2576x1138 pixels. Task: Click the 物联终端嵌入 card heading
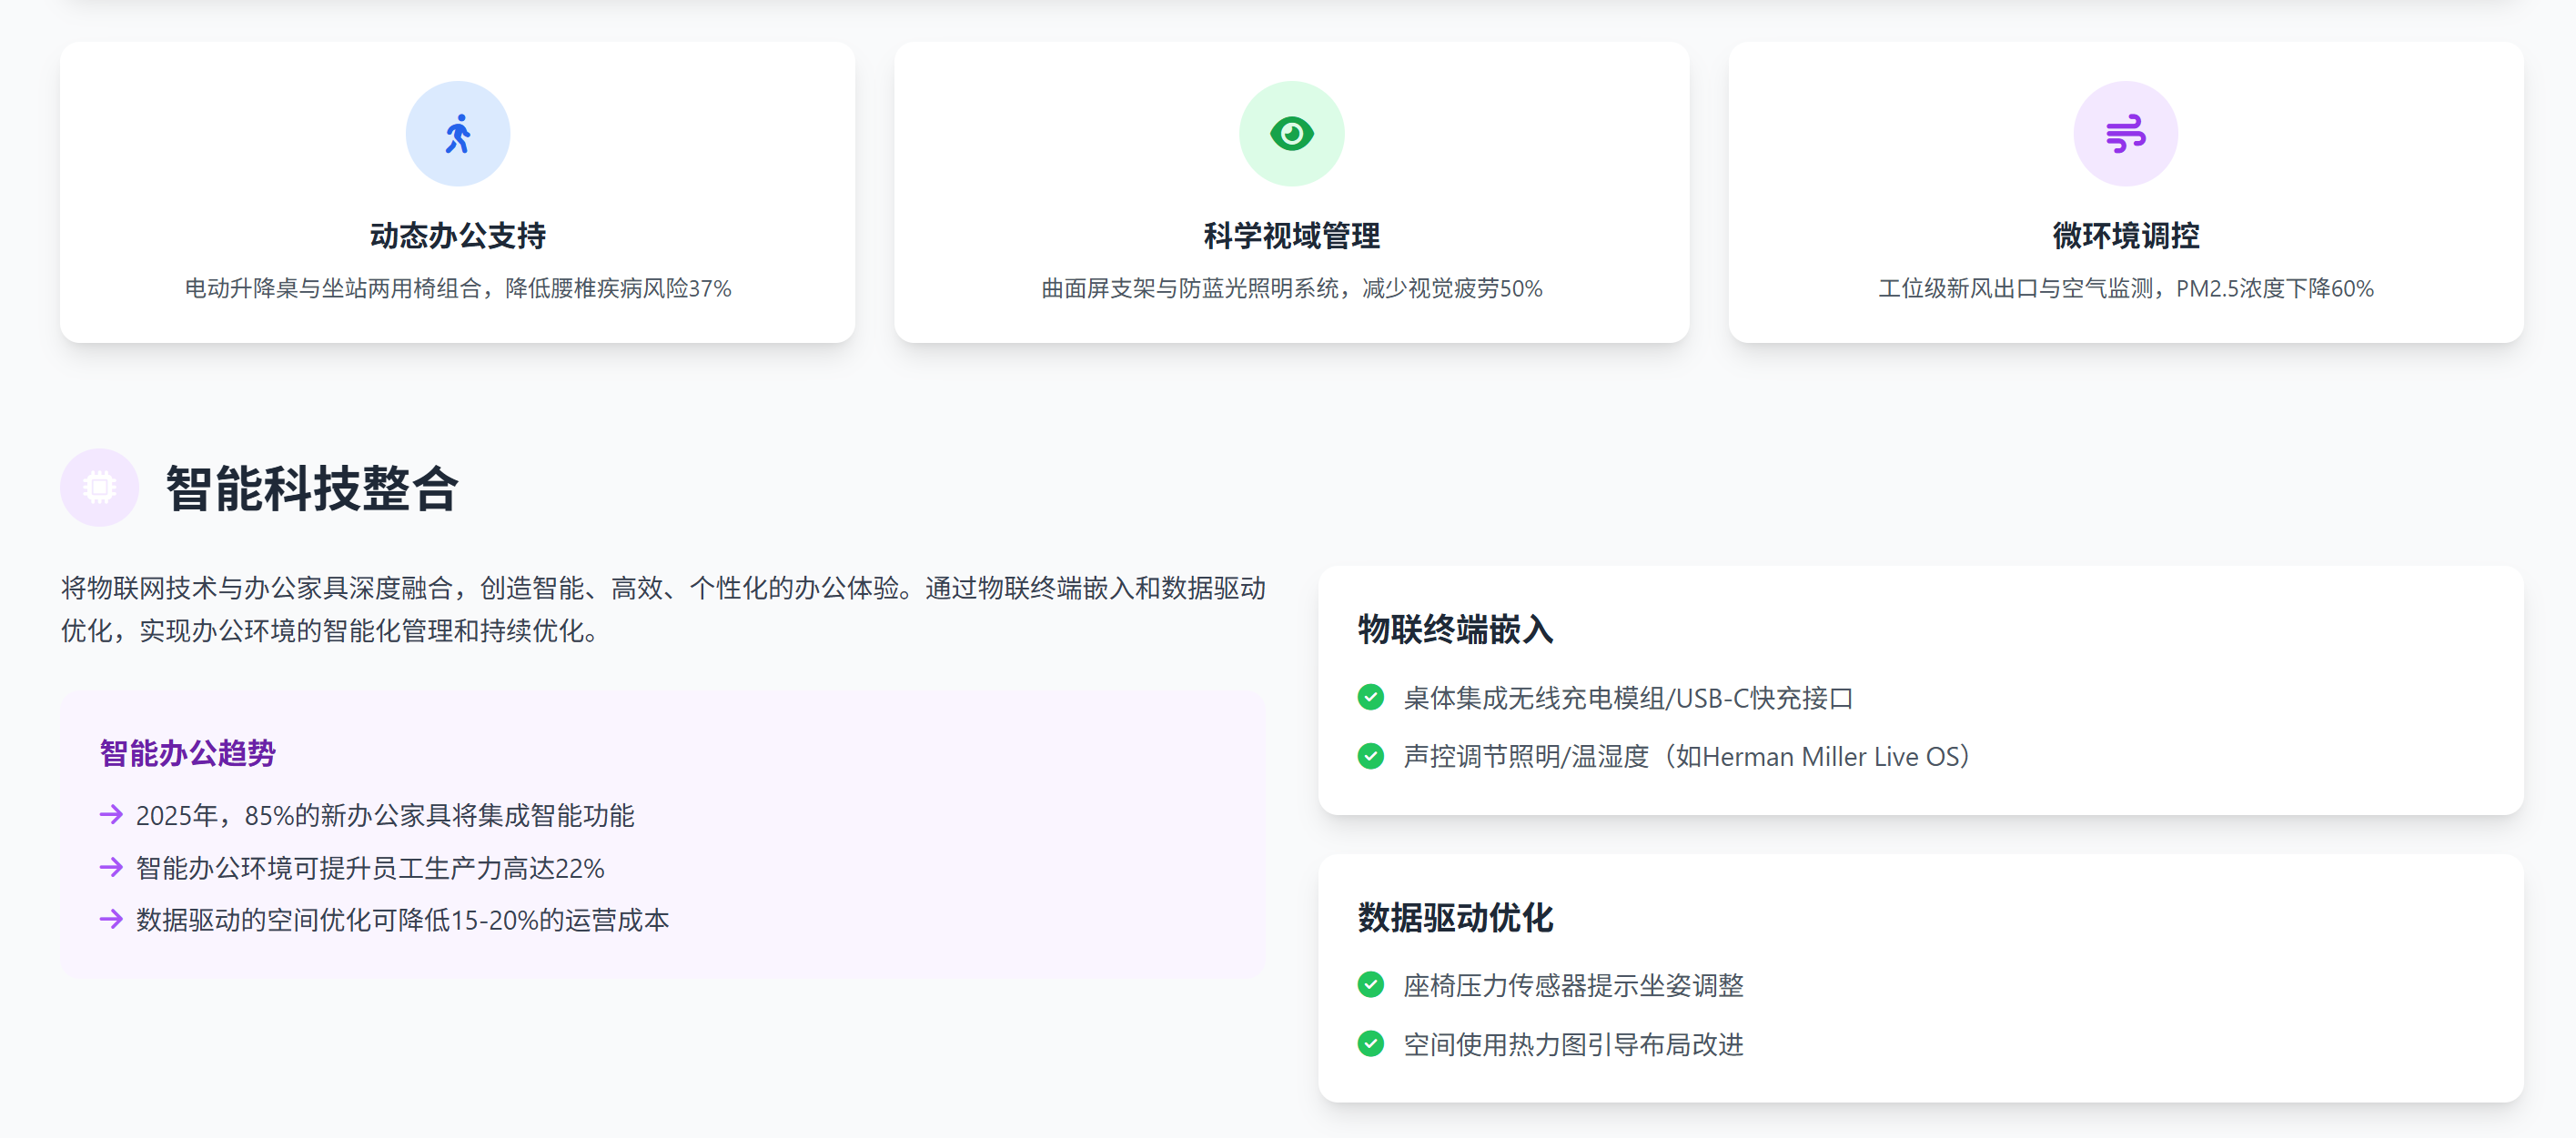point(1455,630)
